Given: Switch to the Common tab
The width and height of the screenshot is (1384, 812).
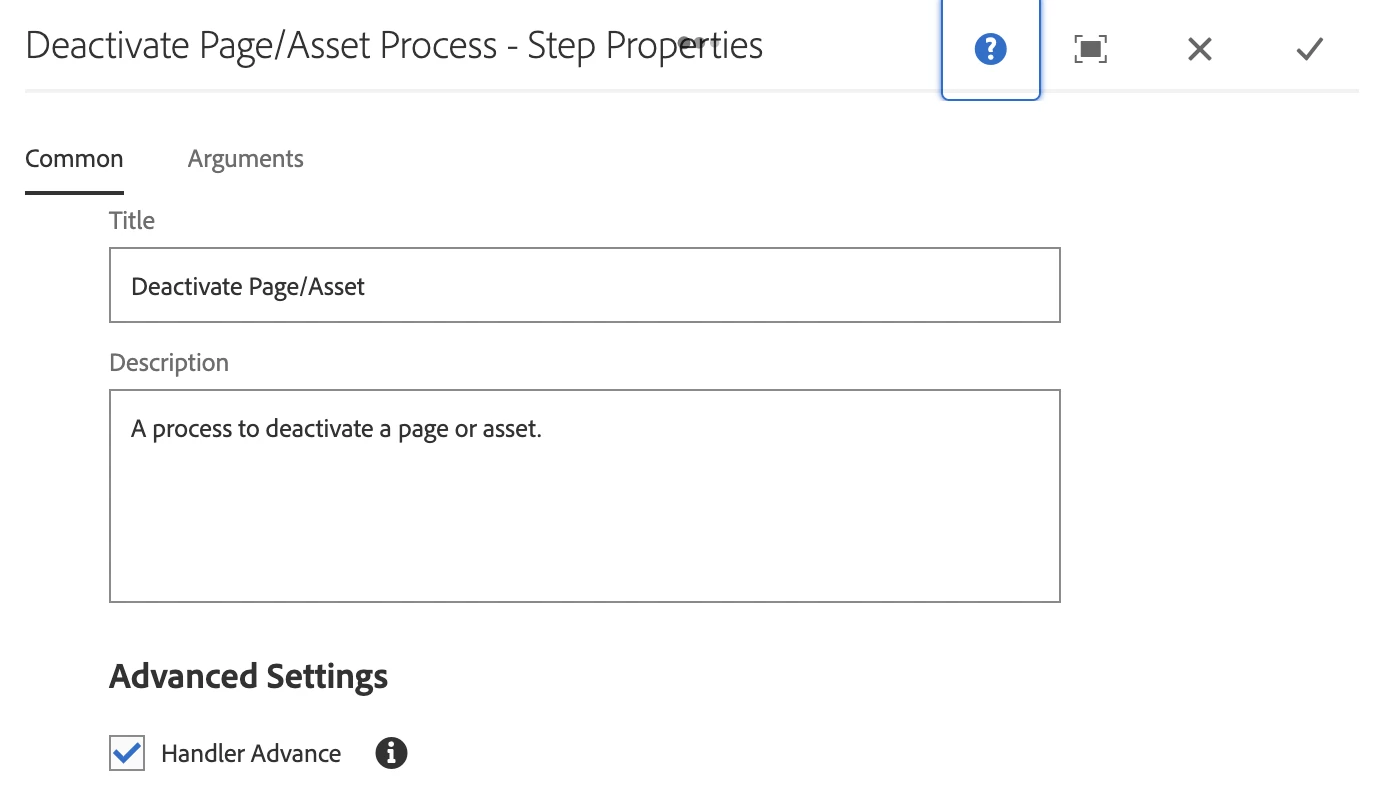Looking at the screenshot, I should [x=74, y=159].
